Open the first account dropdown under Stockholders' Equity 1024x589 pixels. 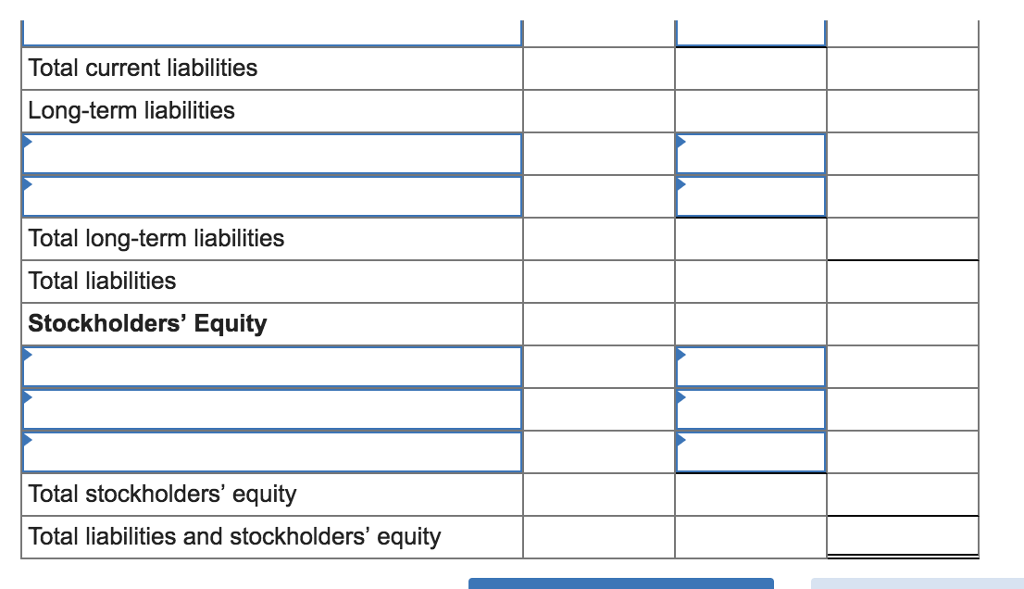point(270,366)
